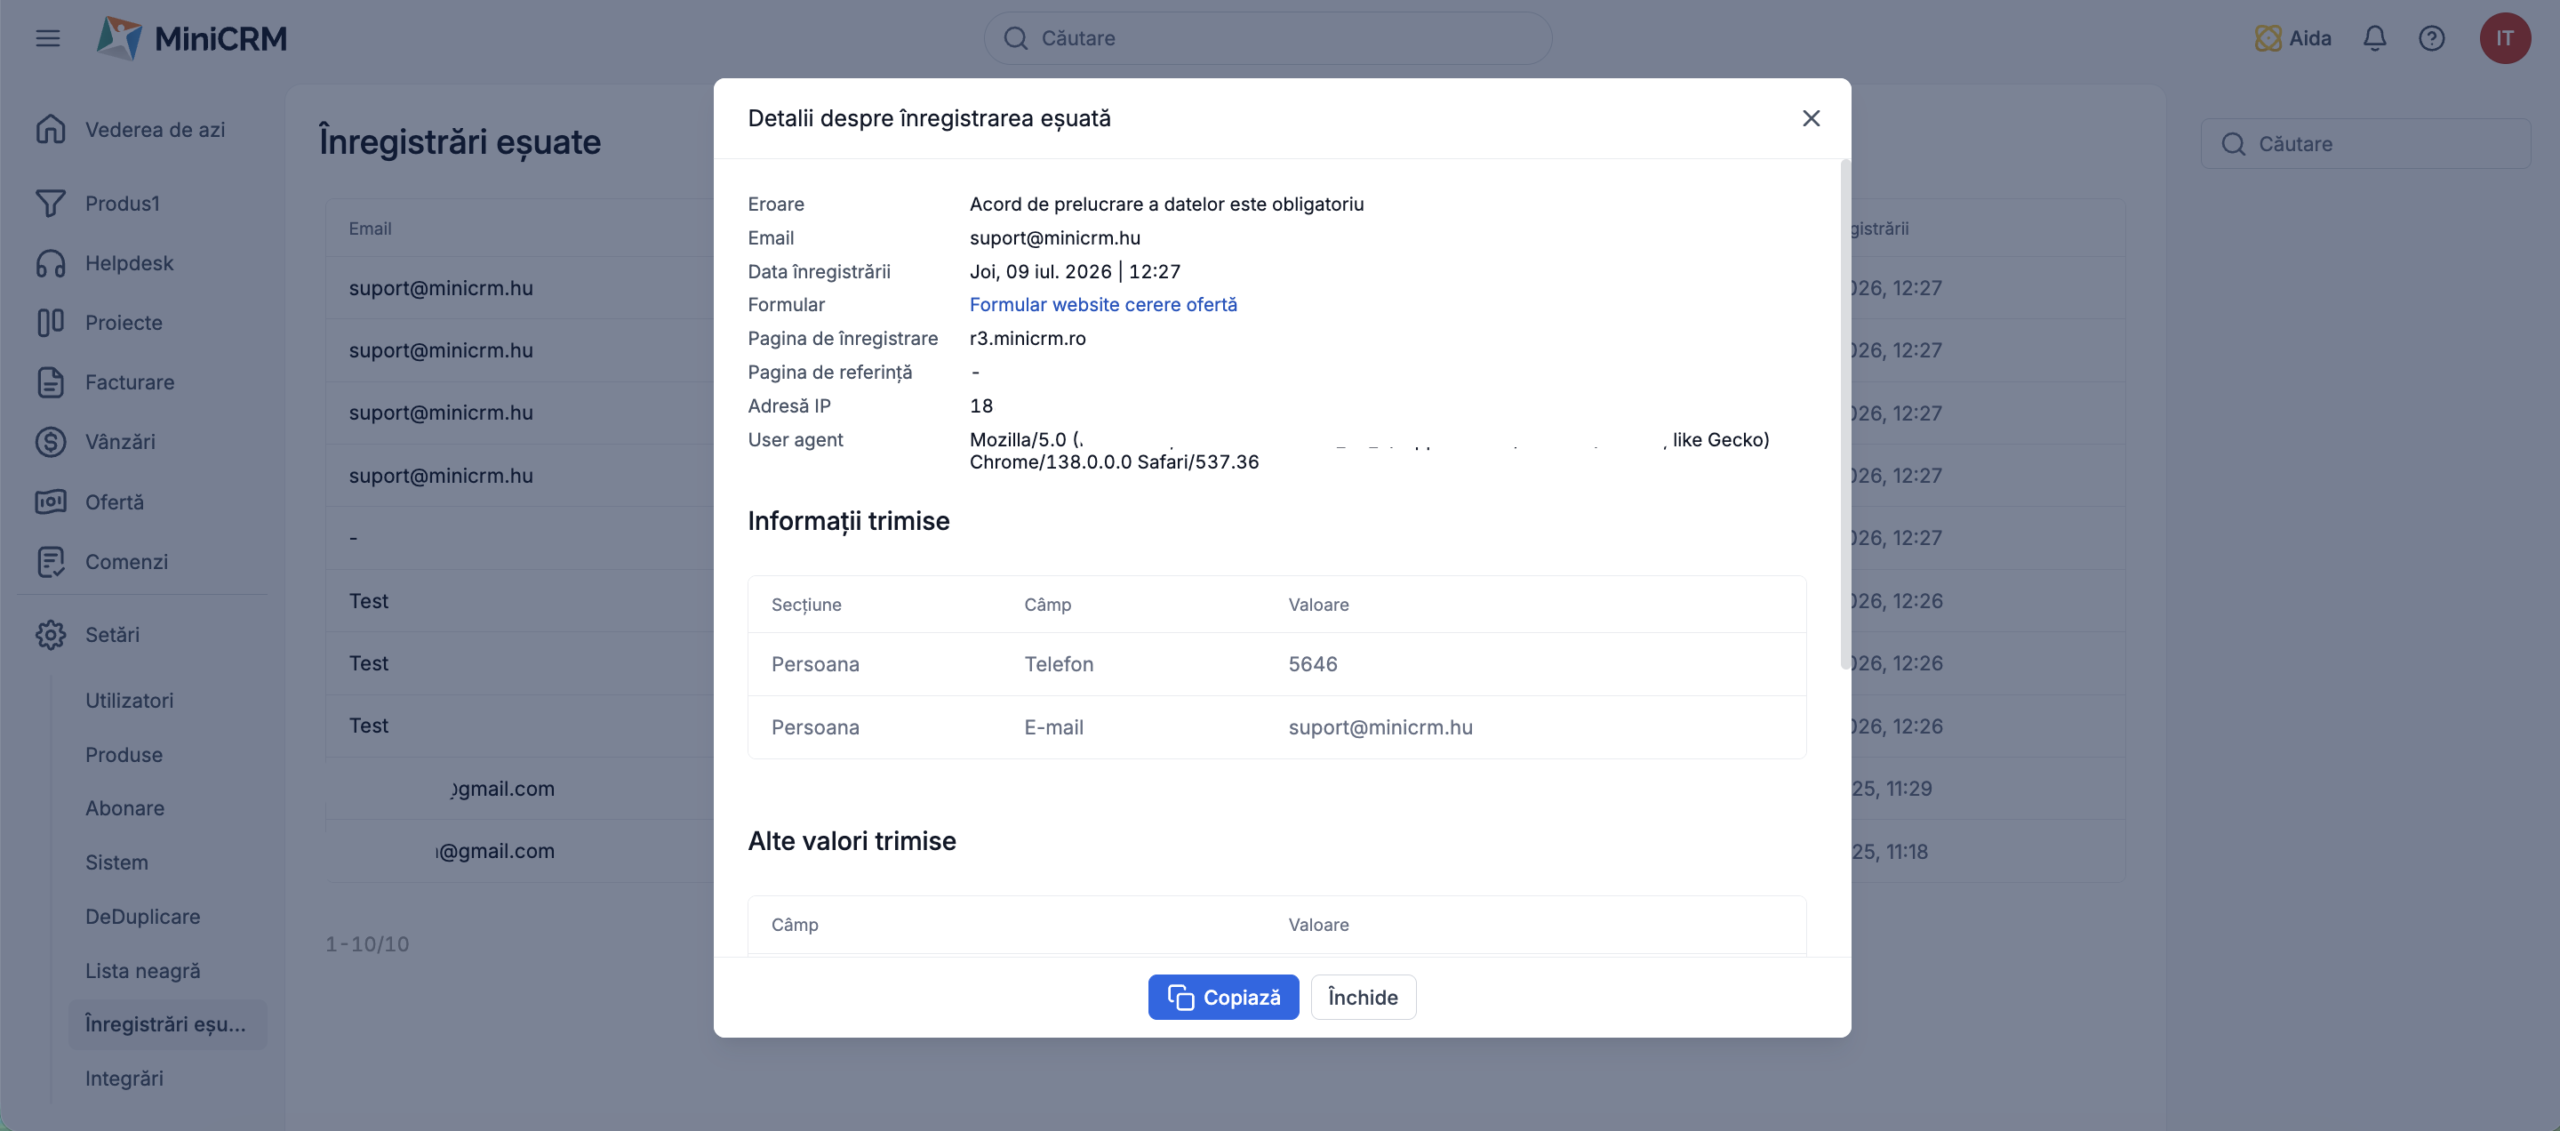
Task: Open Abonare settings
Action: point(125,807)
